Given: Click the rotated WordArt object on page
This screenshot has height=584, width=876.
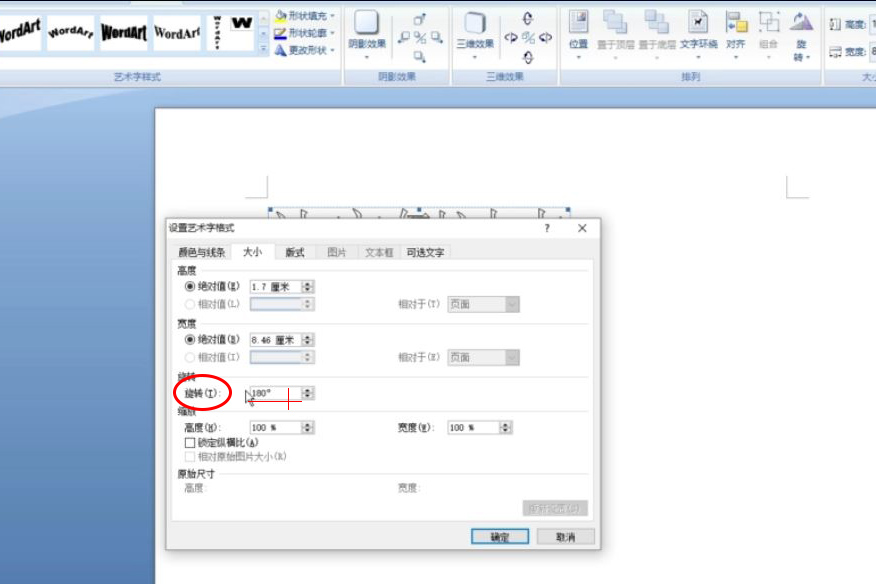Looking at the screenshot, I should tap(419, 213).
